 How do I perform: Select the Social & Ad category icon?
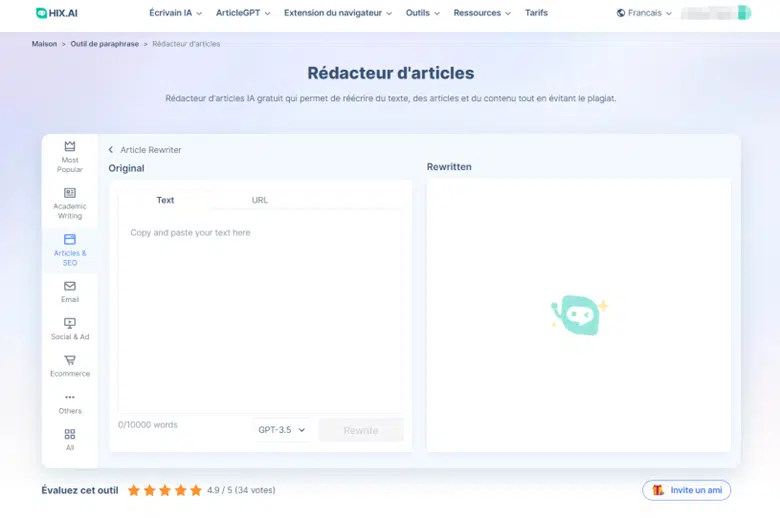click(70, 323)
